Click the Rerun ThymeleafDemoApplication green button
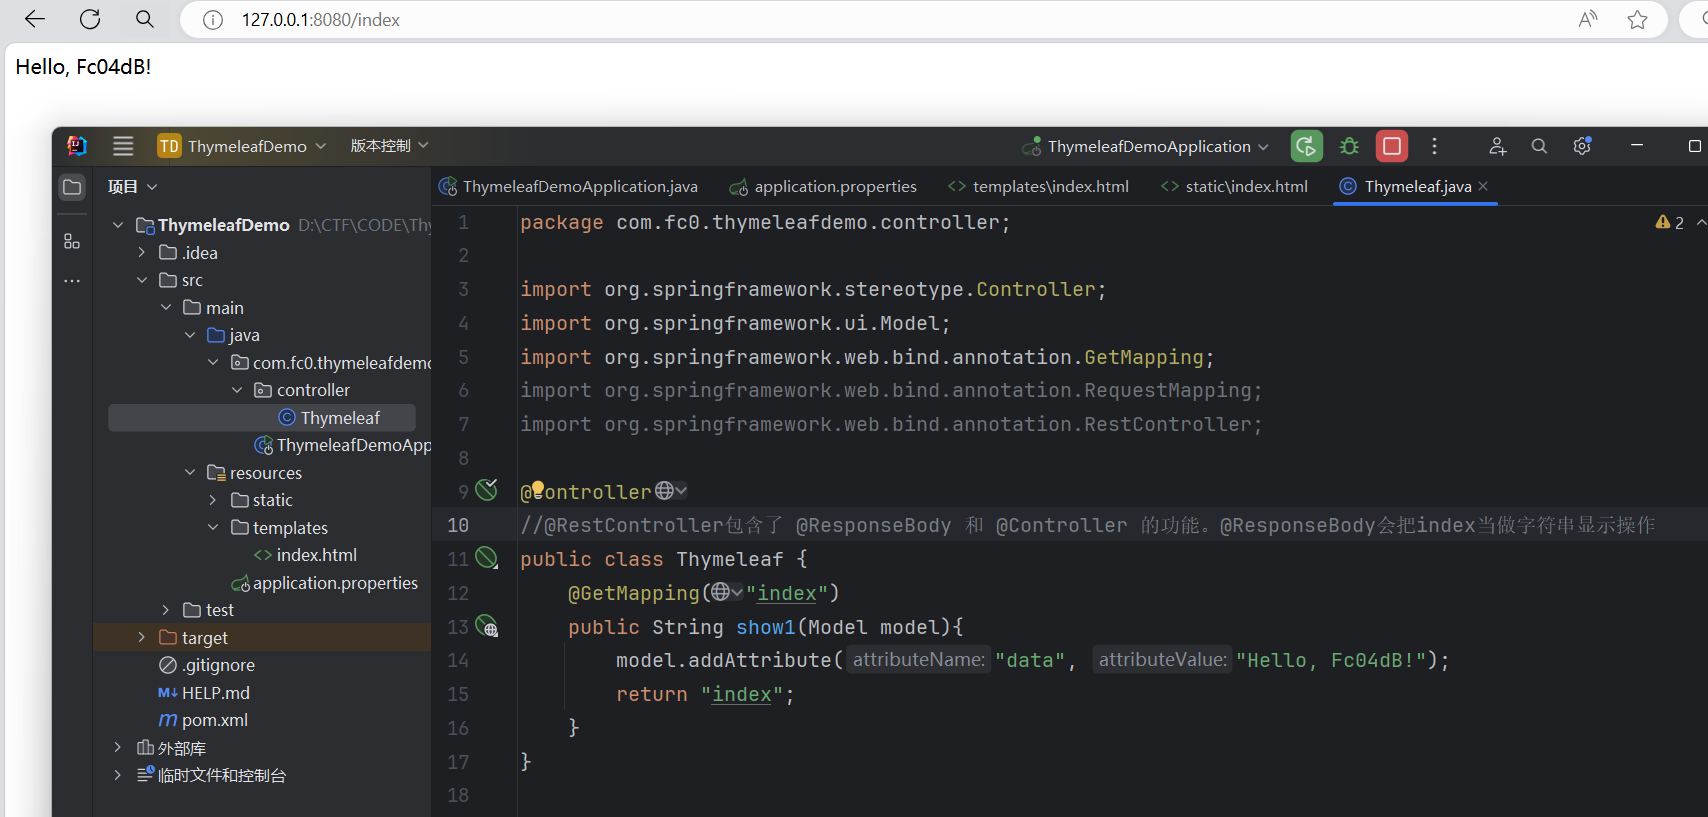The height and width of the screenshot is (817, 1708). coord(1306,146)
